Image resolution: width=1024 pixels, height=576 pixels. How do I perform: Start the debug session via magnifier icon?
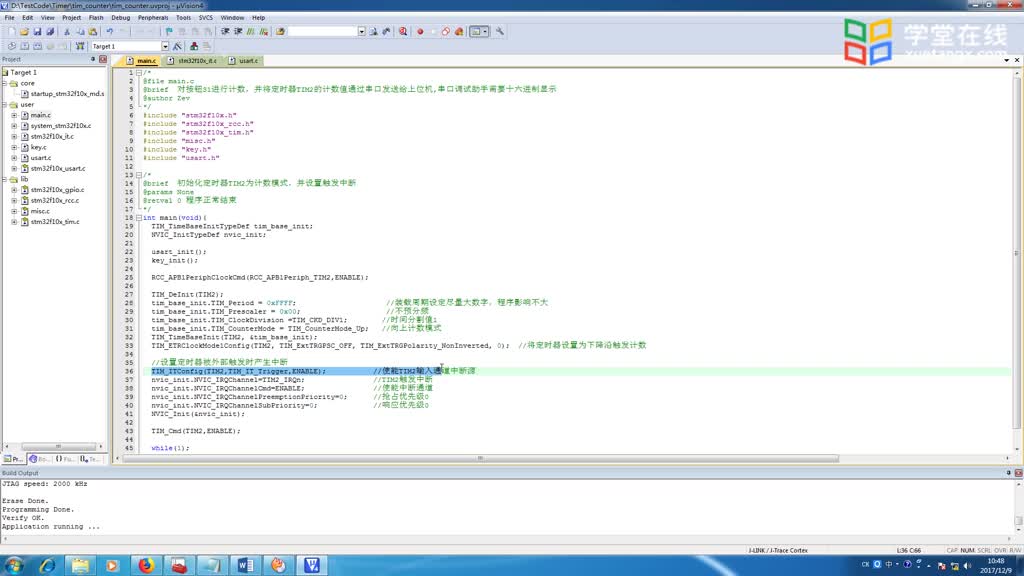(403, 31)
